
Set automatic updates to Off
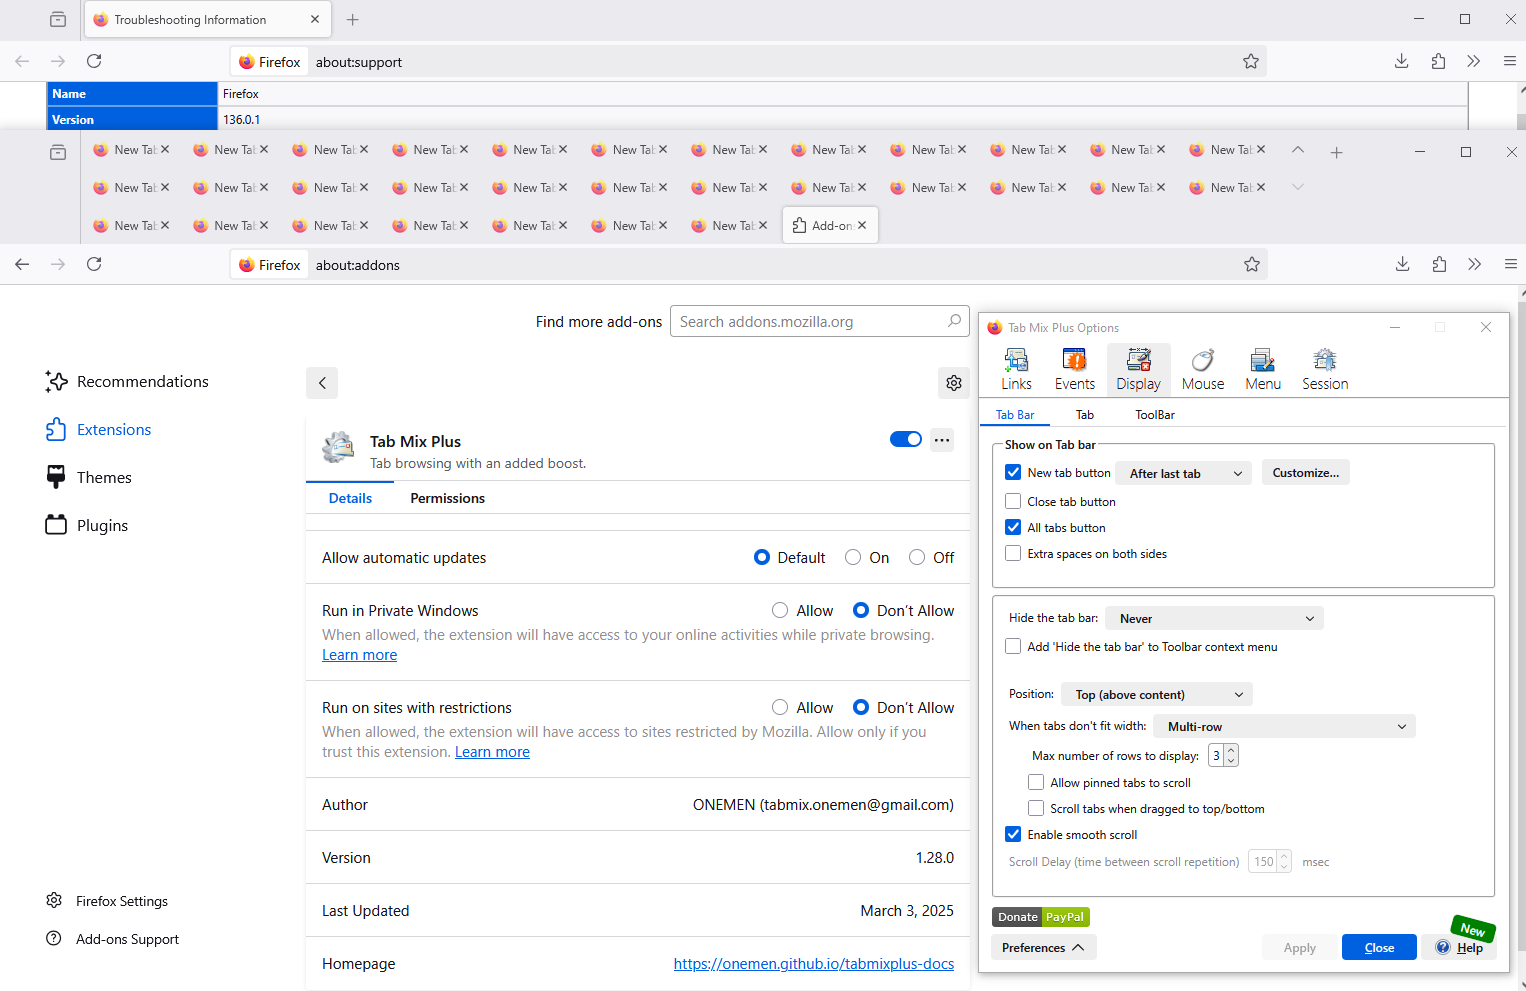pos(917,558)
